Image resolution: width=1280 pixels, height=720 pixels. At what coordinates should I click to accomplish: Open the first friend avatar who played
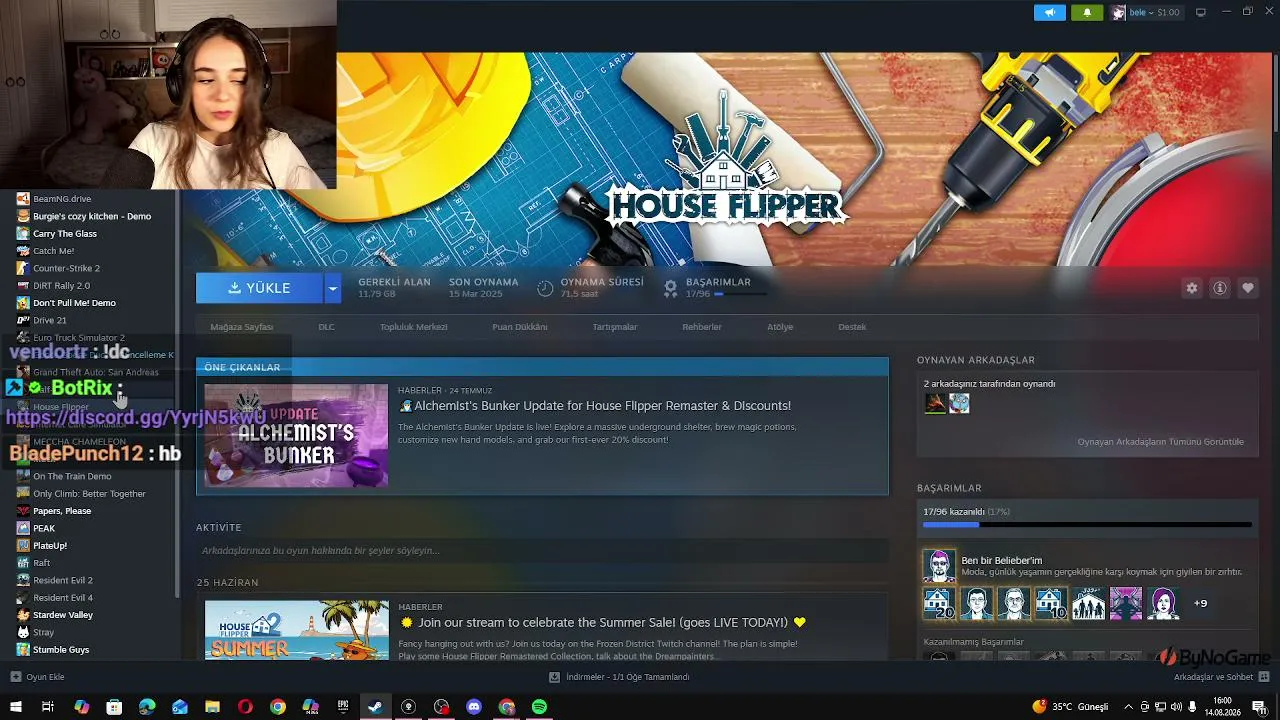934,403
